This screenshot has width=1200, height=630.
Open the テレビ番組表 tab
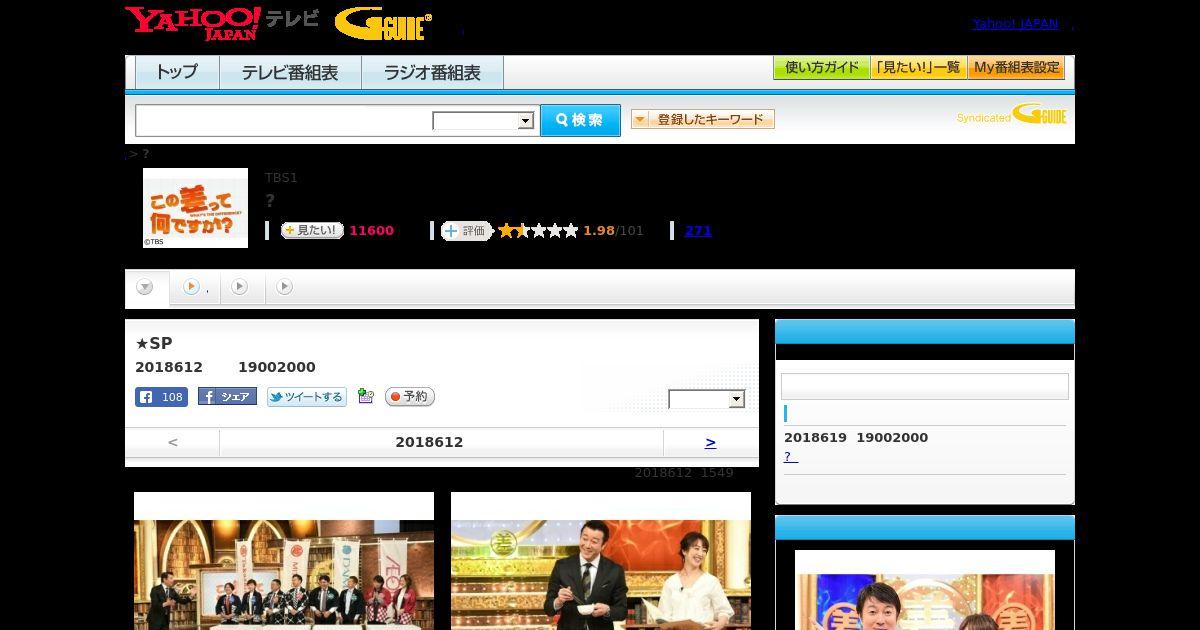(290, 73)
